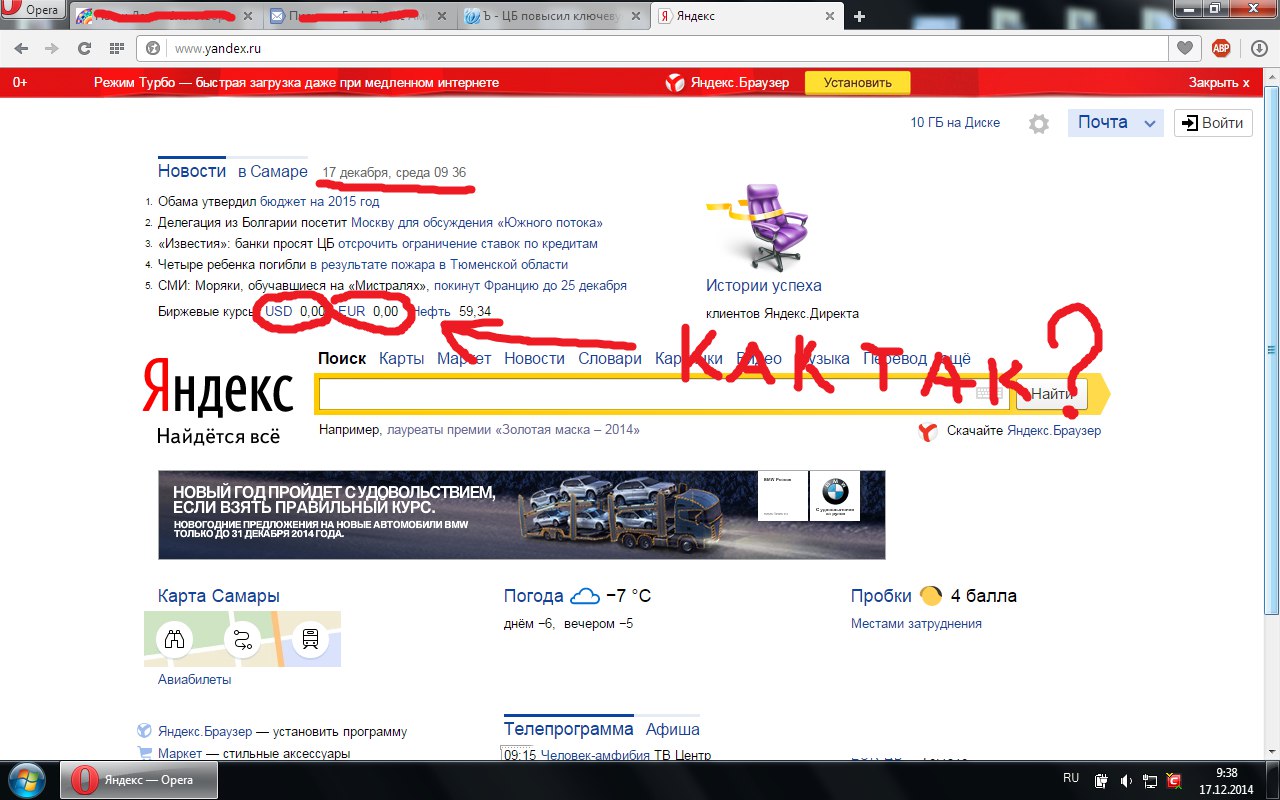This screenshot has width=1280, height=800.
Task: Open the Словари service link
Action: tap(609, 358)
